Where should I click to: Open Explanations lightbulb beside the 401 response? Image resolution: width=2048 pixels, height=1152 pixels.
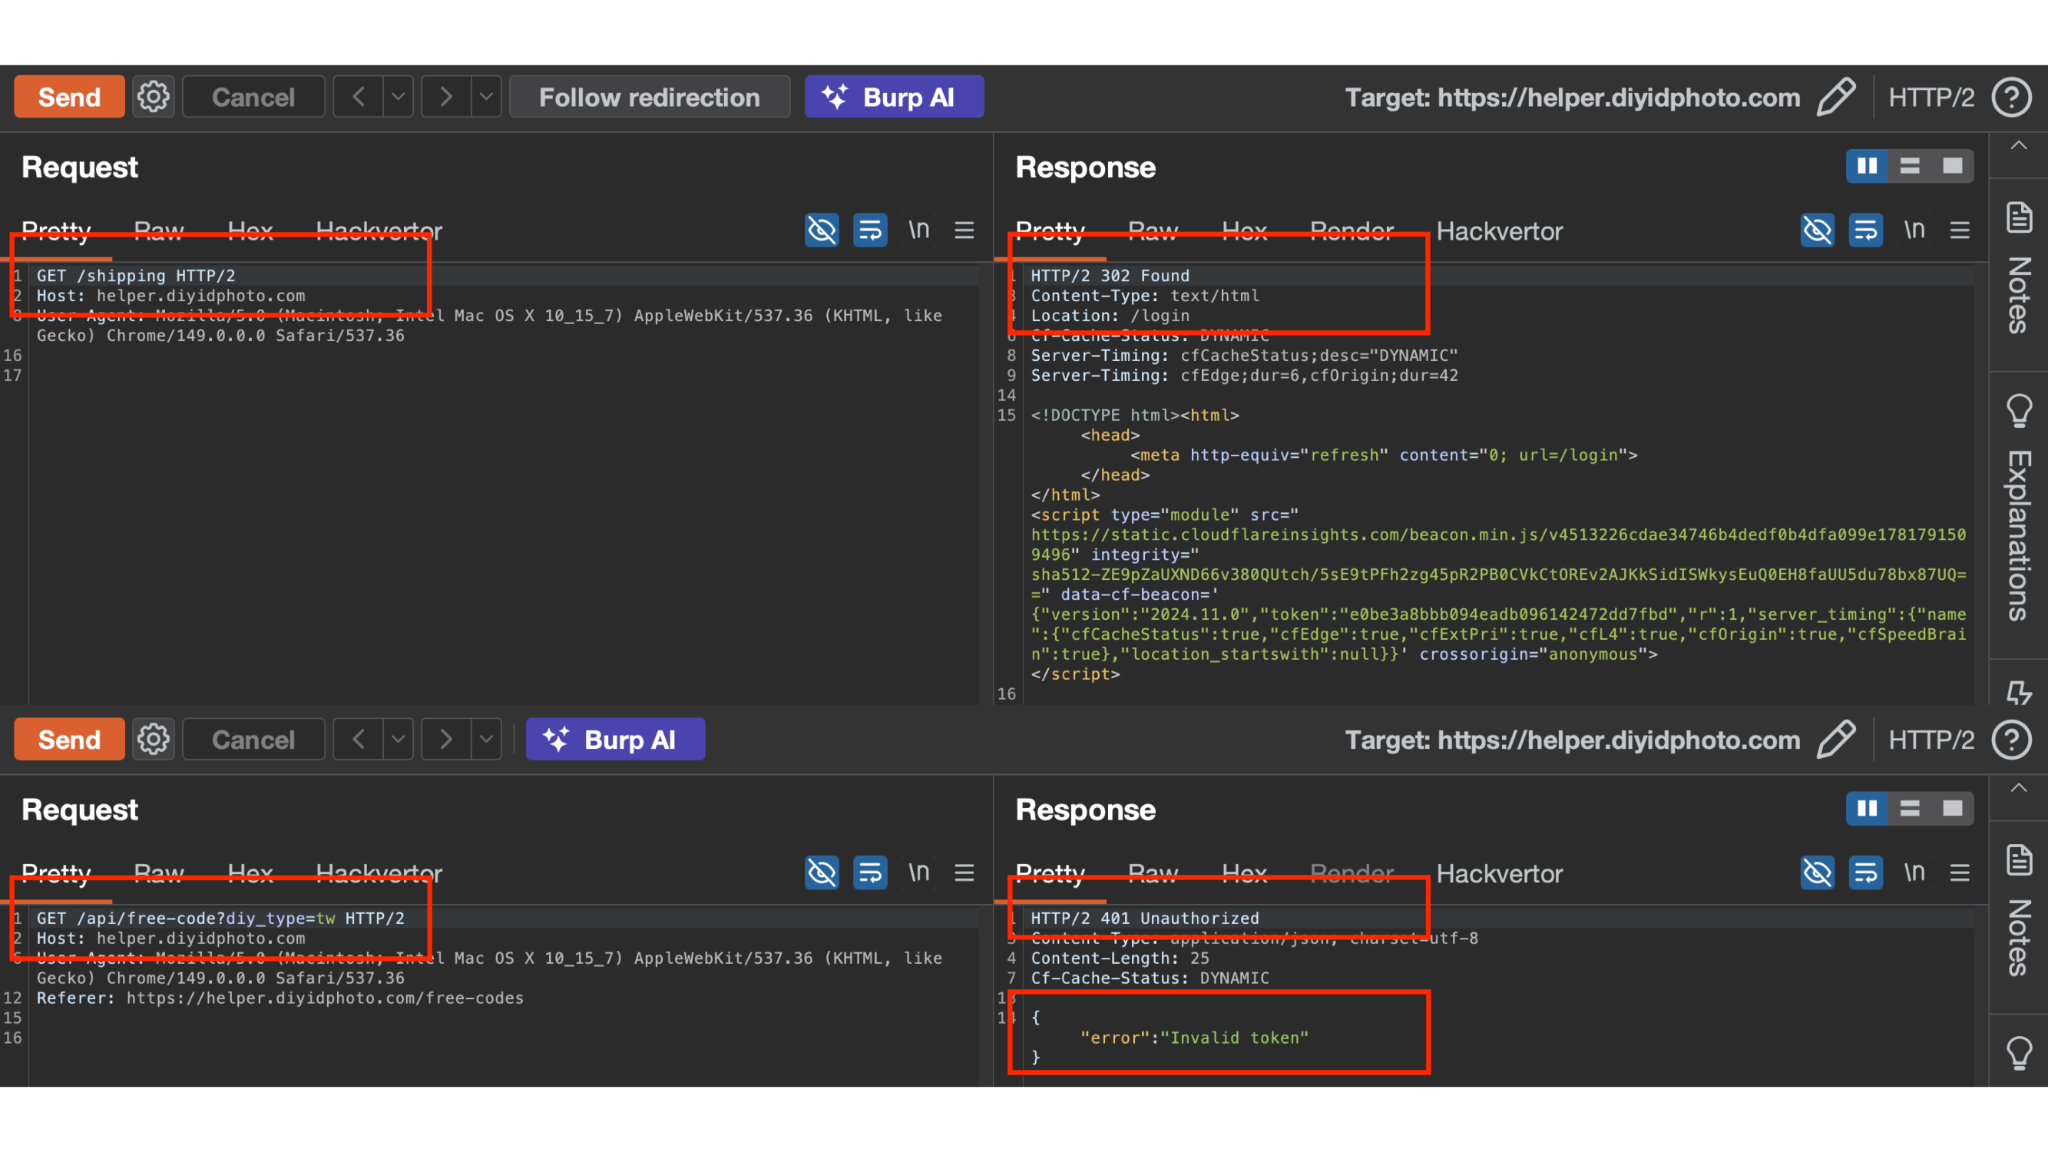(x=2019, y=1053)
